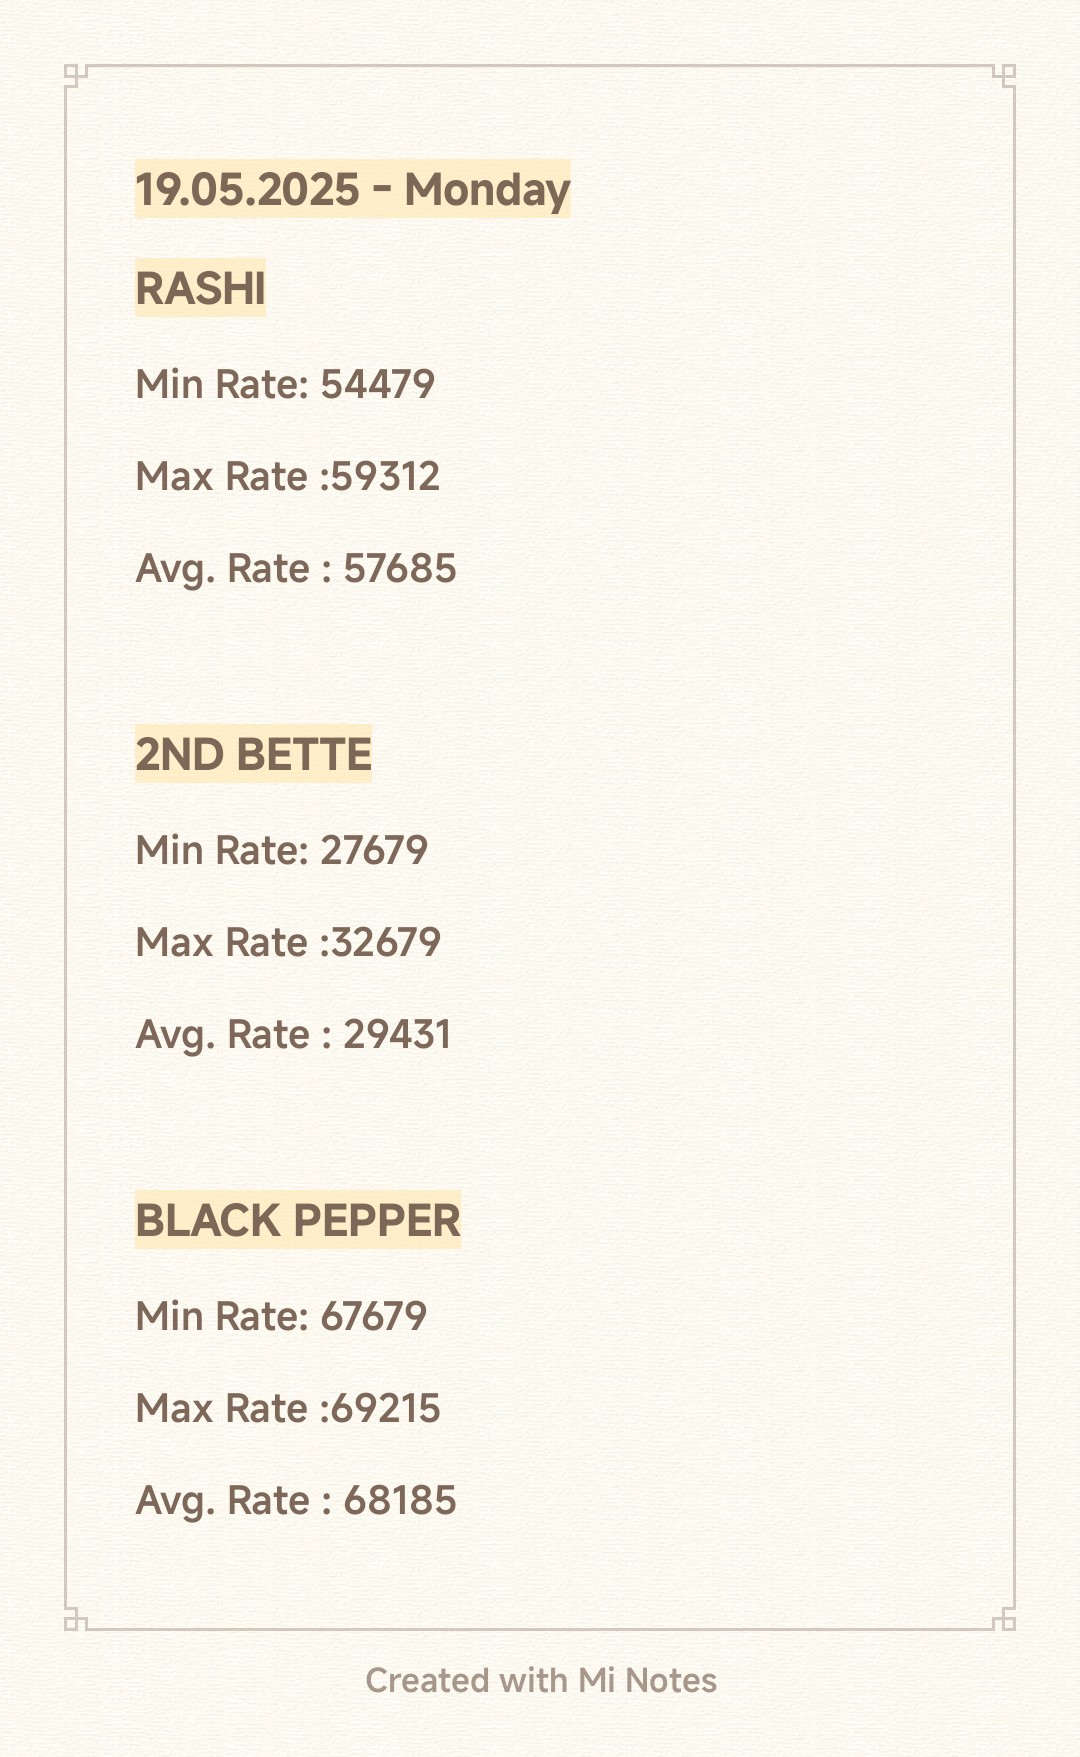The image size is (1080, 1757).
Task: Click the top-right corner ornament of the note frame
Action: [x=1006, y=74]
